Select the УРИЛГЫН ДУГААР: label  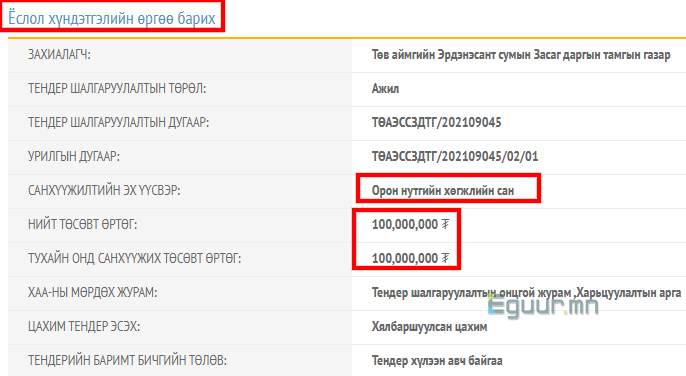click(74, 156)
